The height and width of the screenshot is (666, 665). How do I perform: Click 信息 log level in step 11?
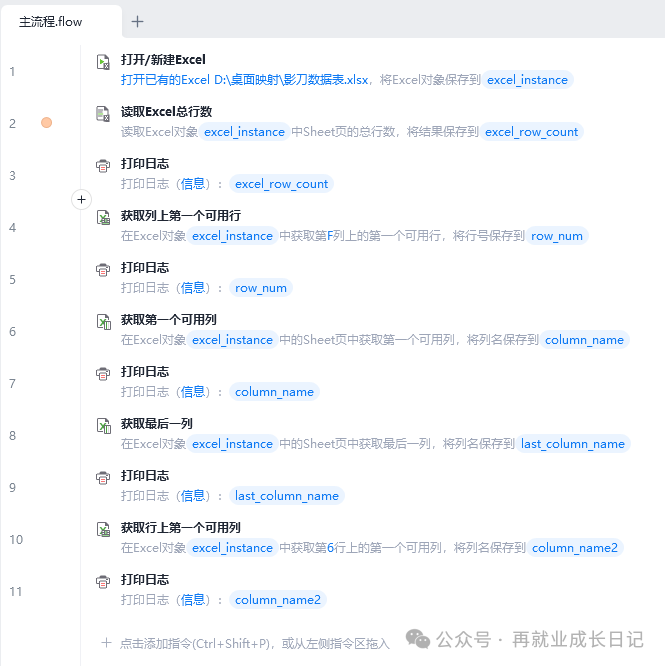pos(193,600)
